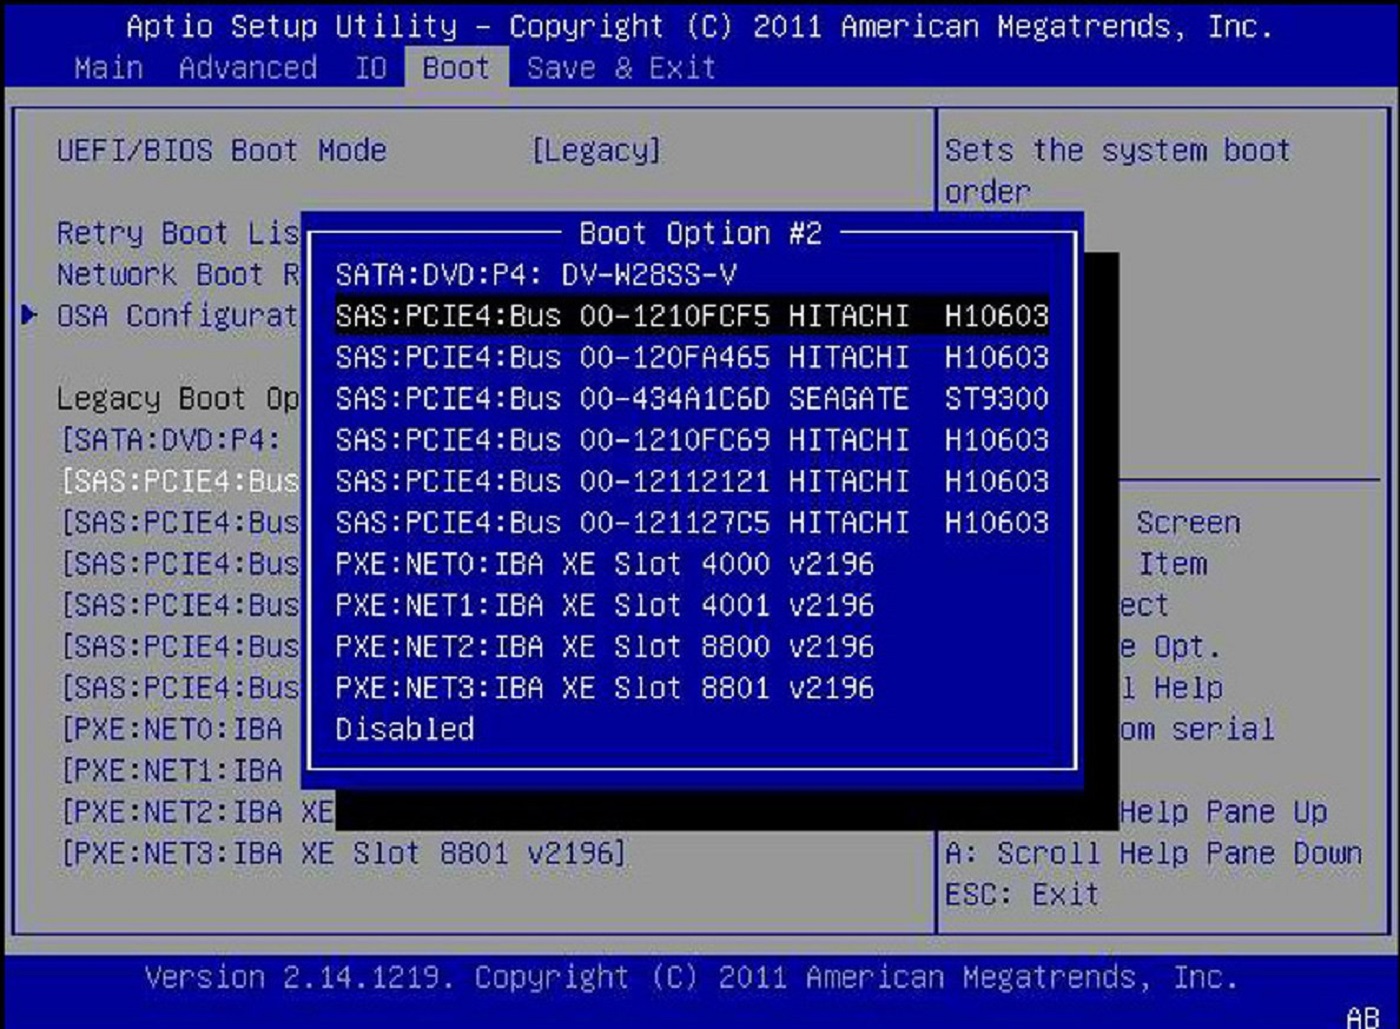Image resolution: width=1400 pixels, height=1029 pixels.
Task: Pick PXE:NET3 IBA XE Slot 8801 entry
Action: (x=605, y=688)
